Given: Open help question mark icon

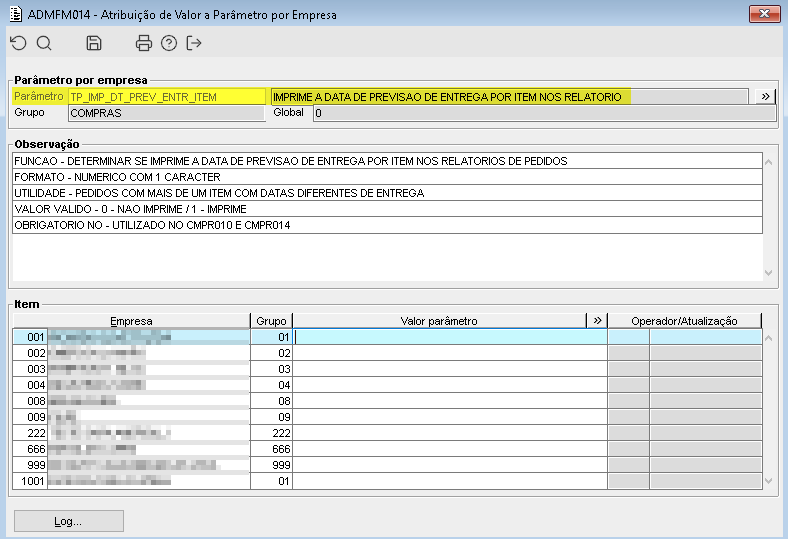Looking at the screenshot, I should tap(169, 43).
